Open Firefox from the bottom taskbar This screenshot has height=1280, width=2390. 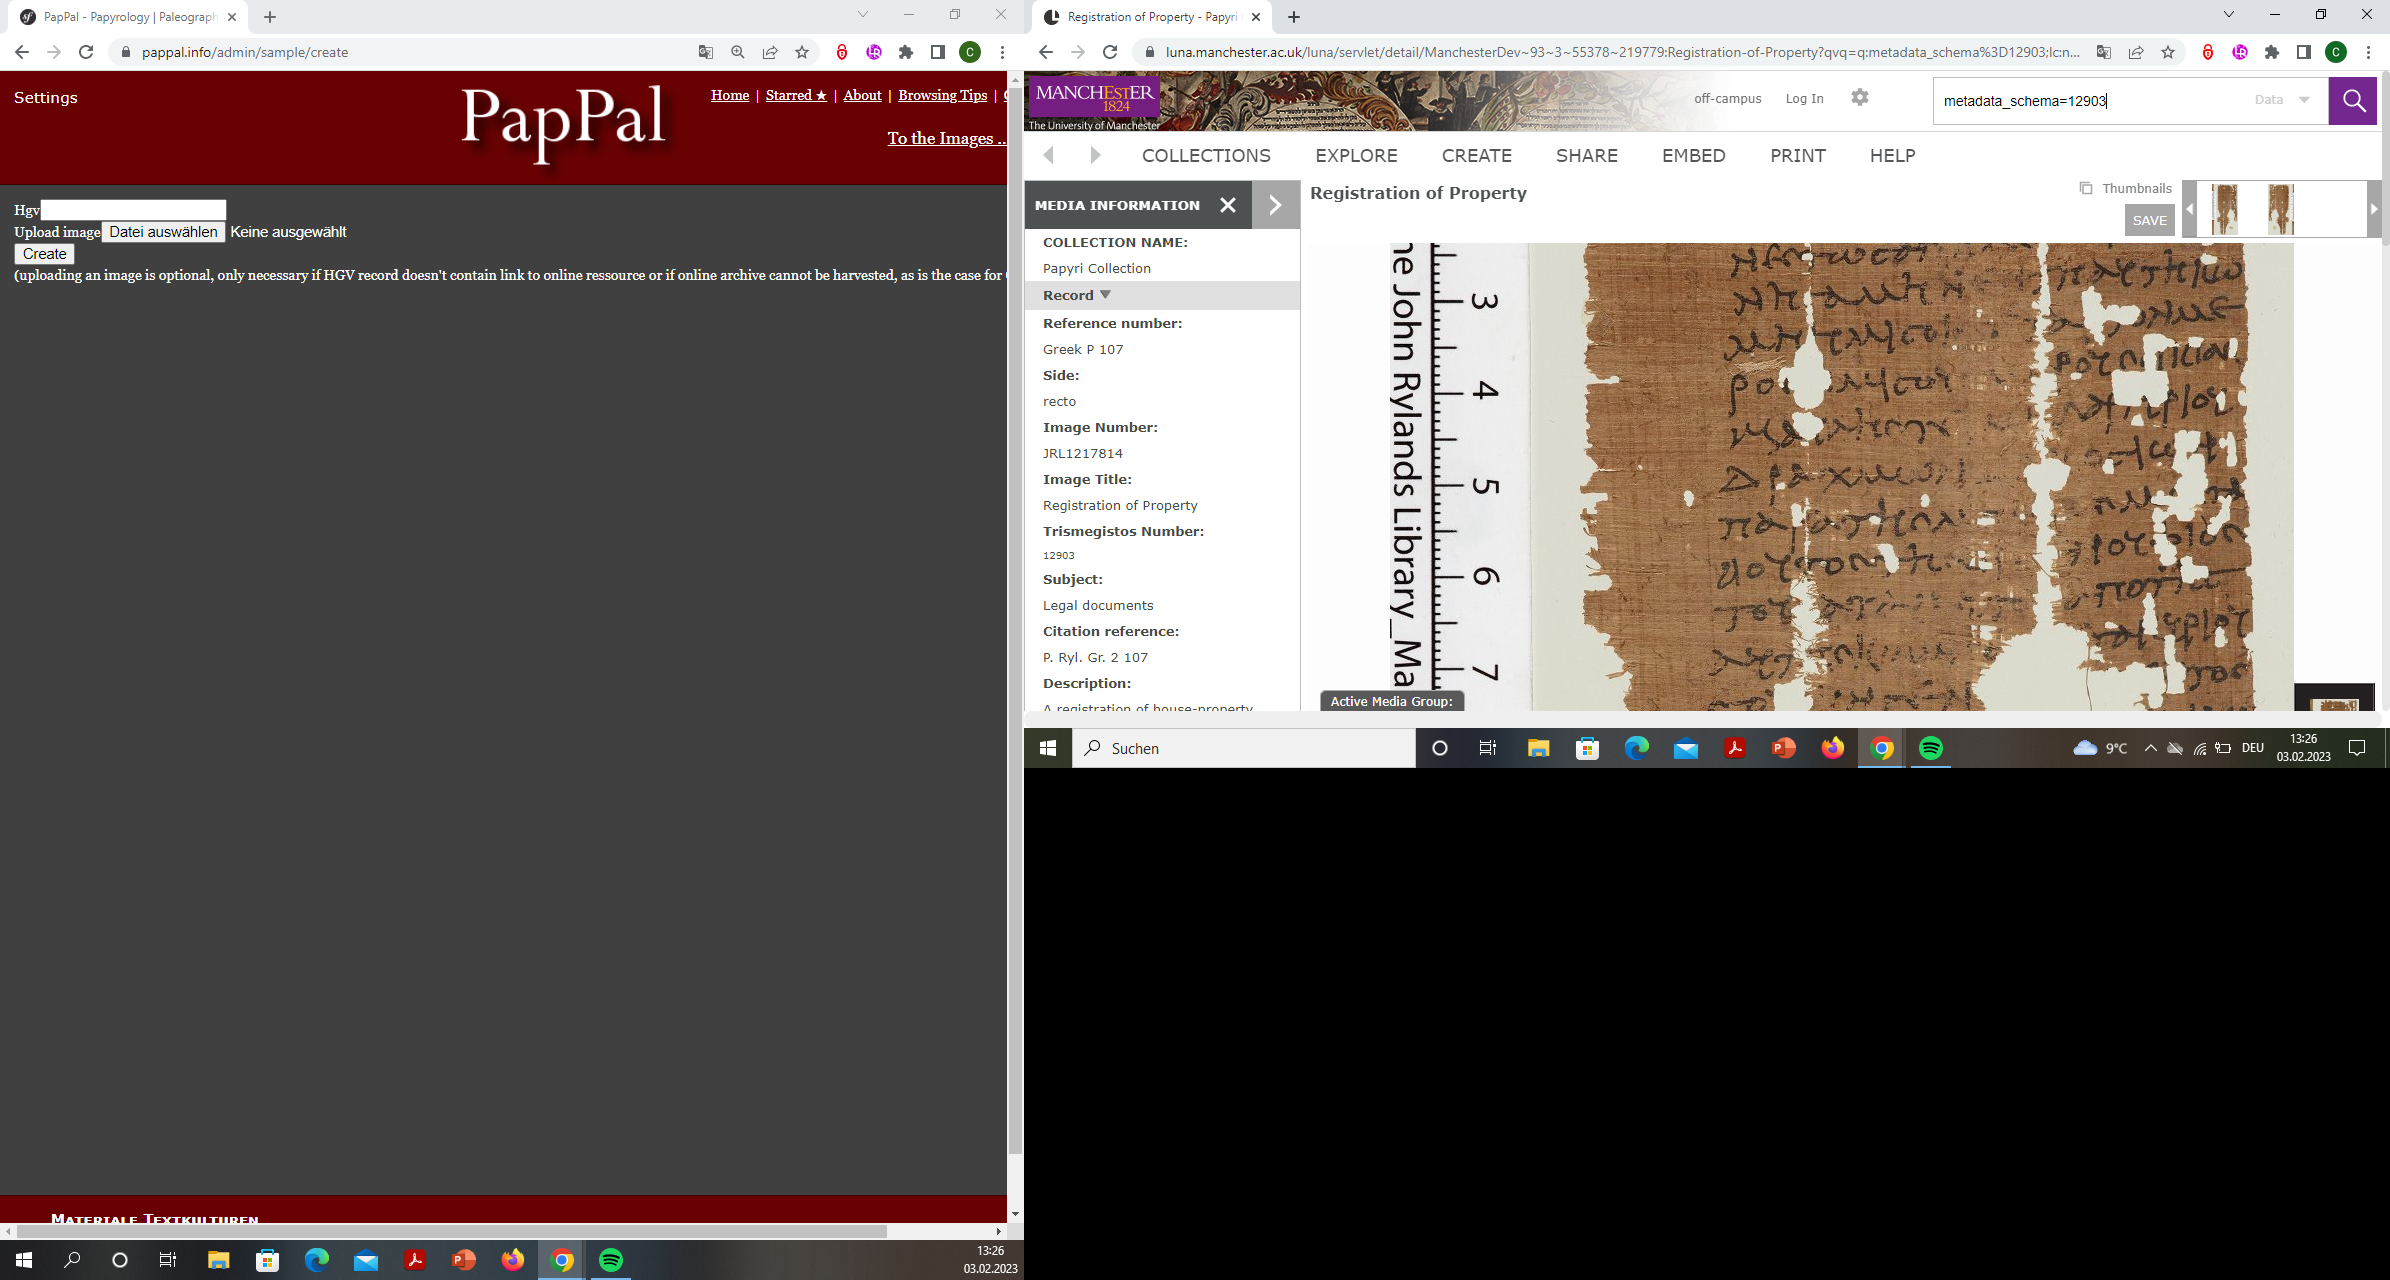(513, 1260)
